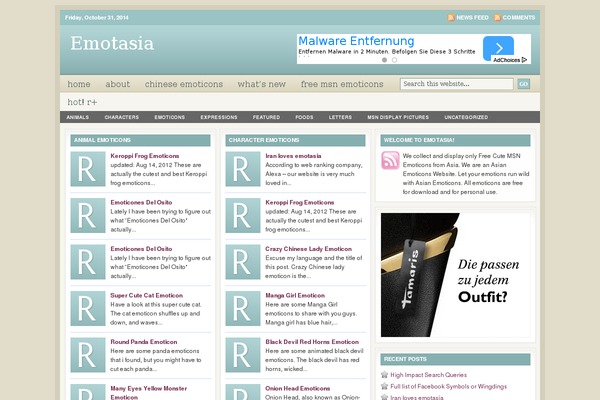600x400 pixels.
Task: Click the hot! r+ link
Action: (x=82, y=102)
